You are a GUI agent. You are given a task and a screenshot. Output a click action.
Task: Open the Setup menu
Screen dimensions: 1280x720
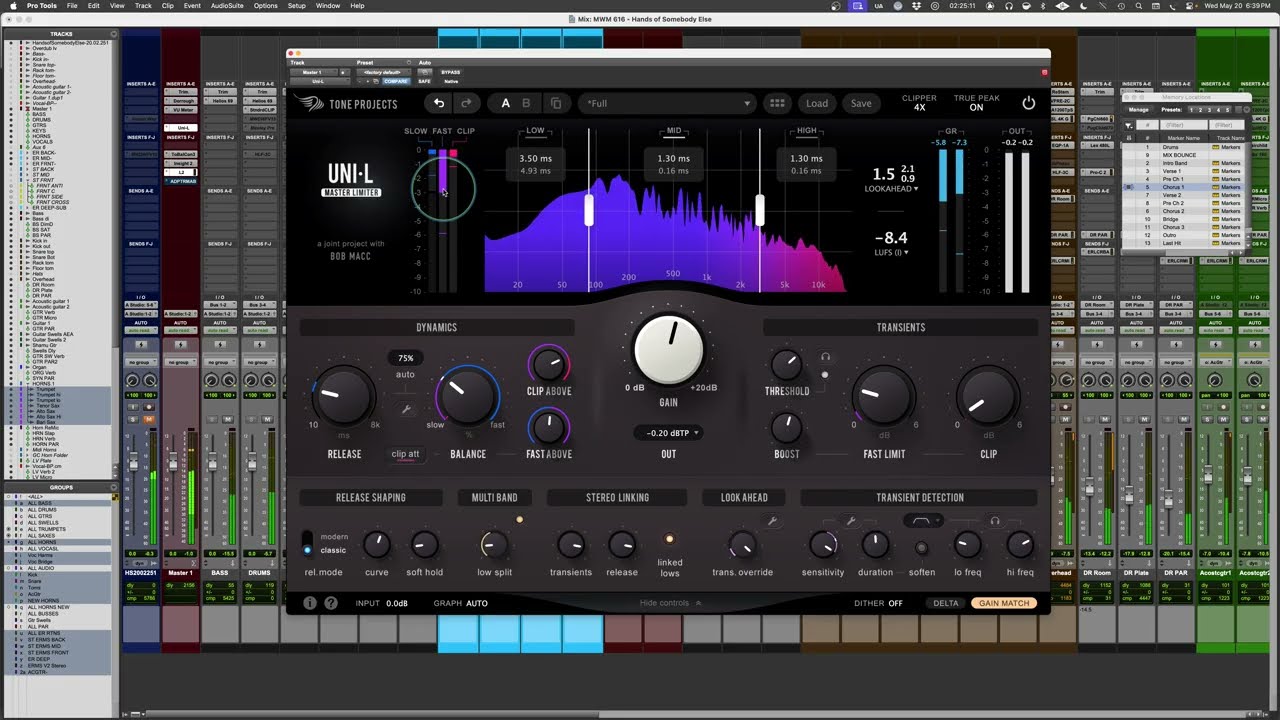point(297,6)
